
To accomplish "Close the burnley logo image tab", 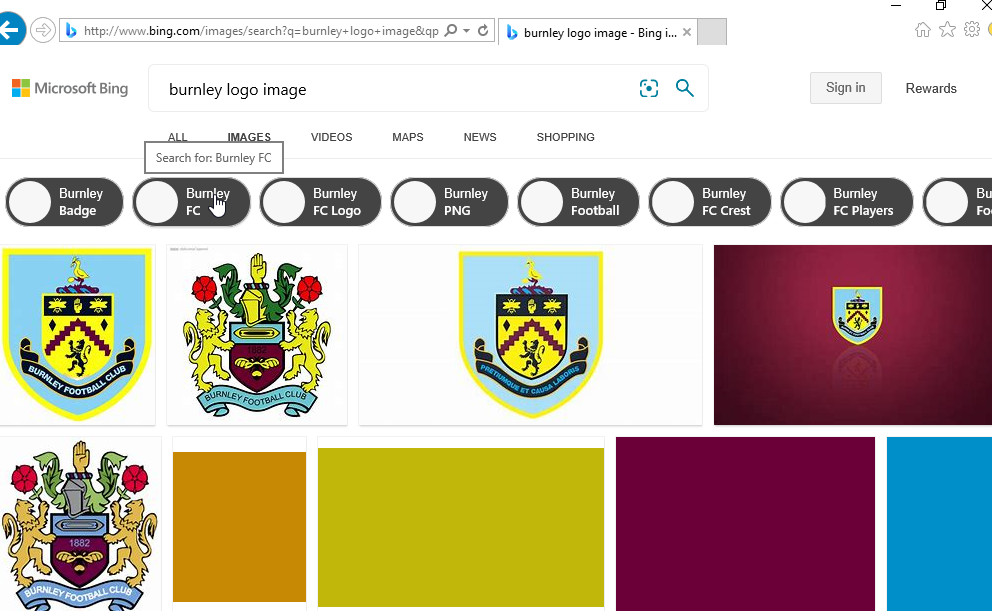I will click(687, 32).
